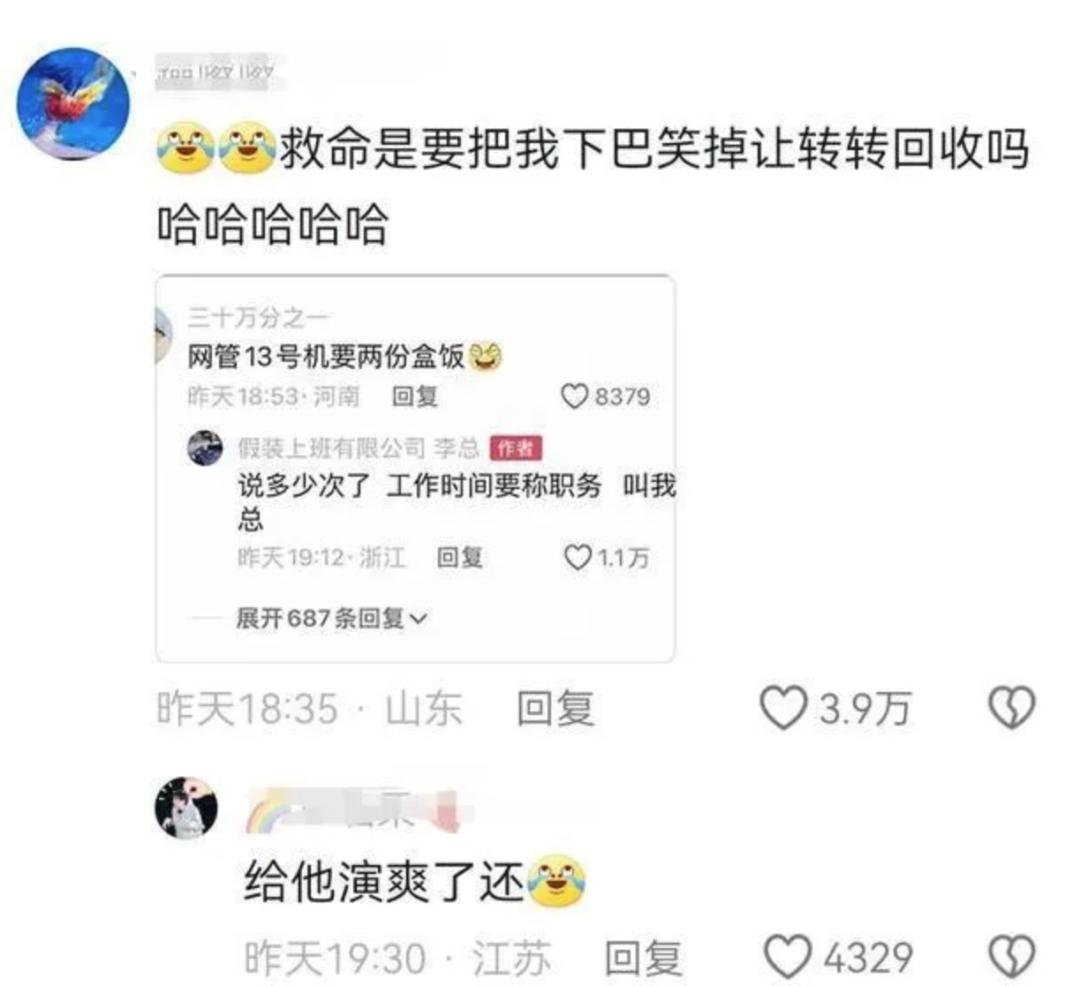Tap 回复 under 李总's author reply
1080x986 pixels.
coord(459,557)
